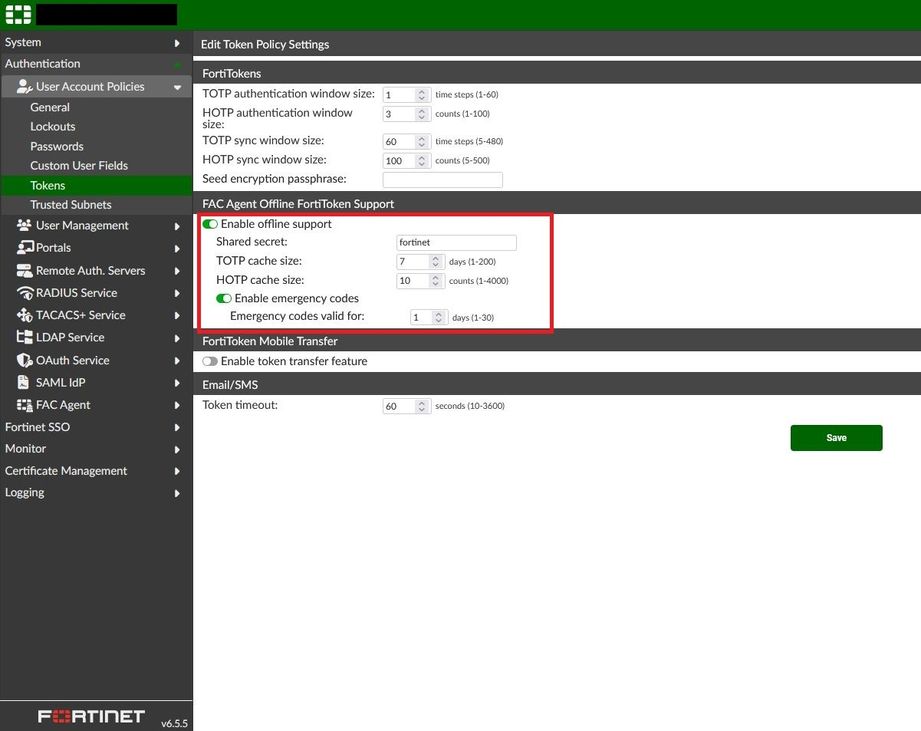Focus the Shared secret field
This screenshot has height=731, width=921.
(x=456, y=242)
